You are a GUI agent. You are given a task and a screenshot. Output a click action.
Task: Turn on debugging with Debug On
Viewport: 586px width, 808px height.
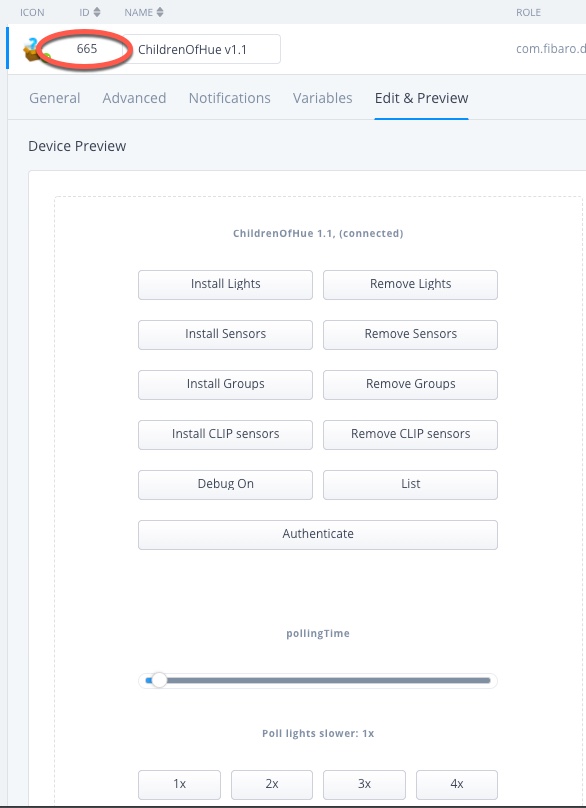click(225, 484)
